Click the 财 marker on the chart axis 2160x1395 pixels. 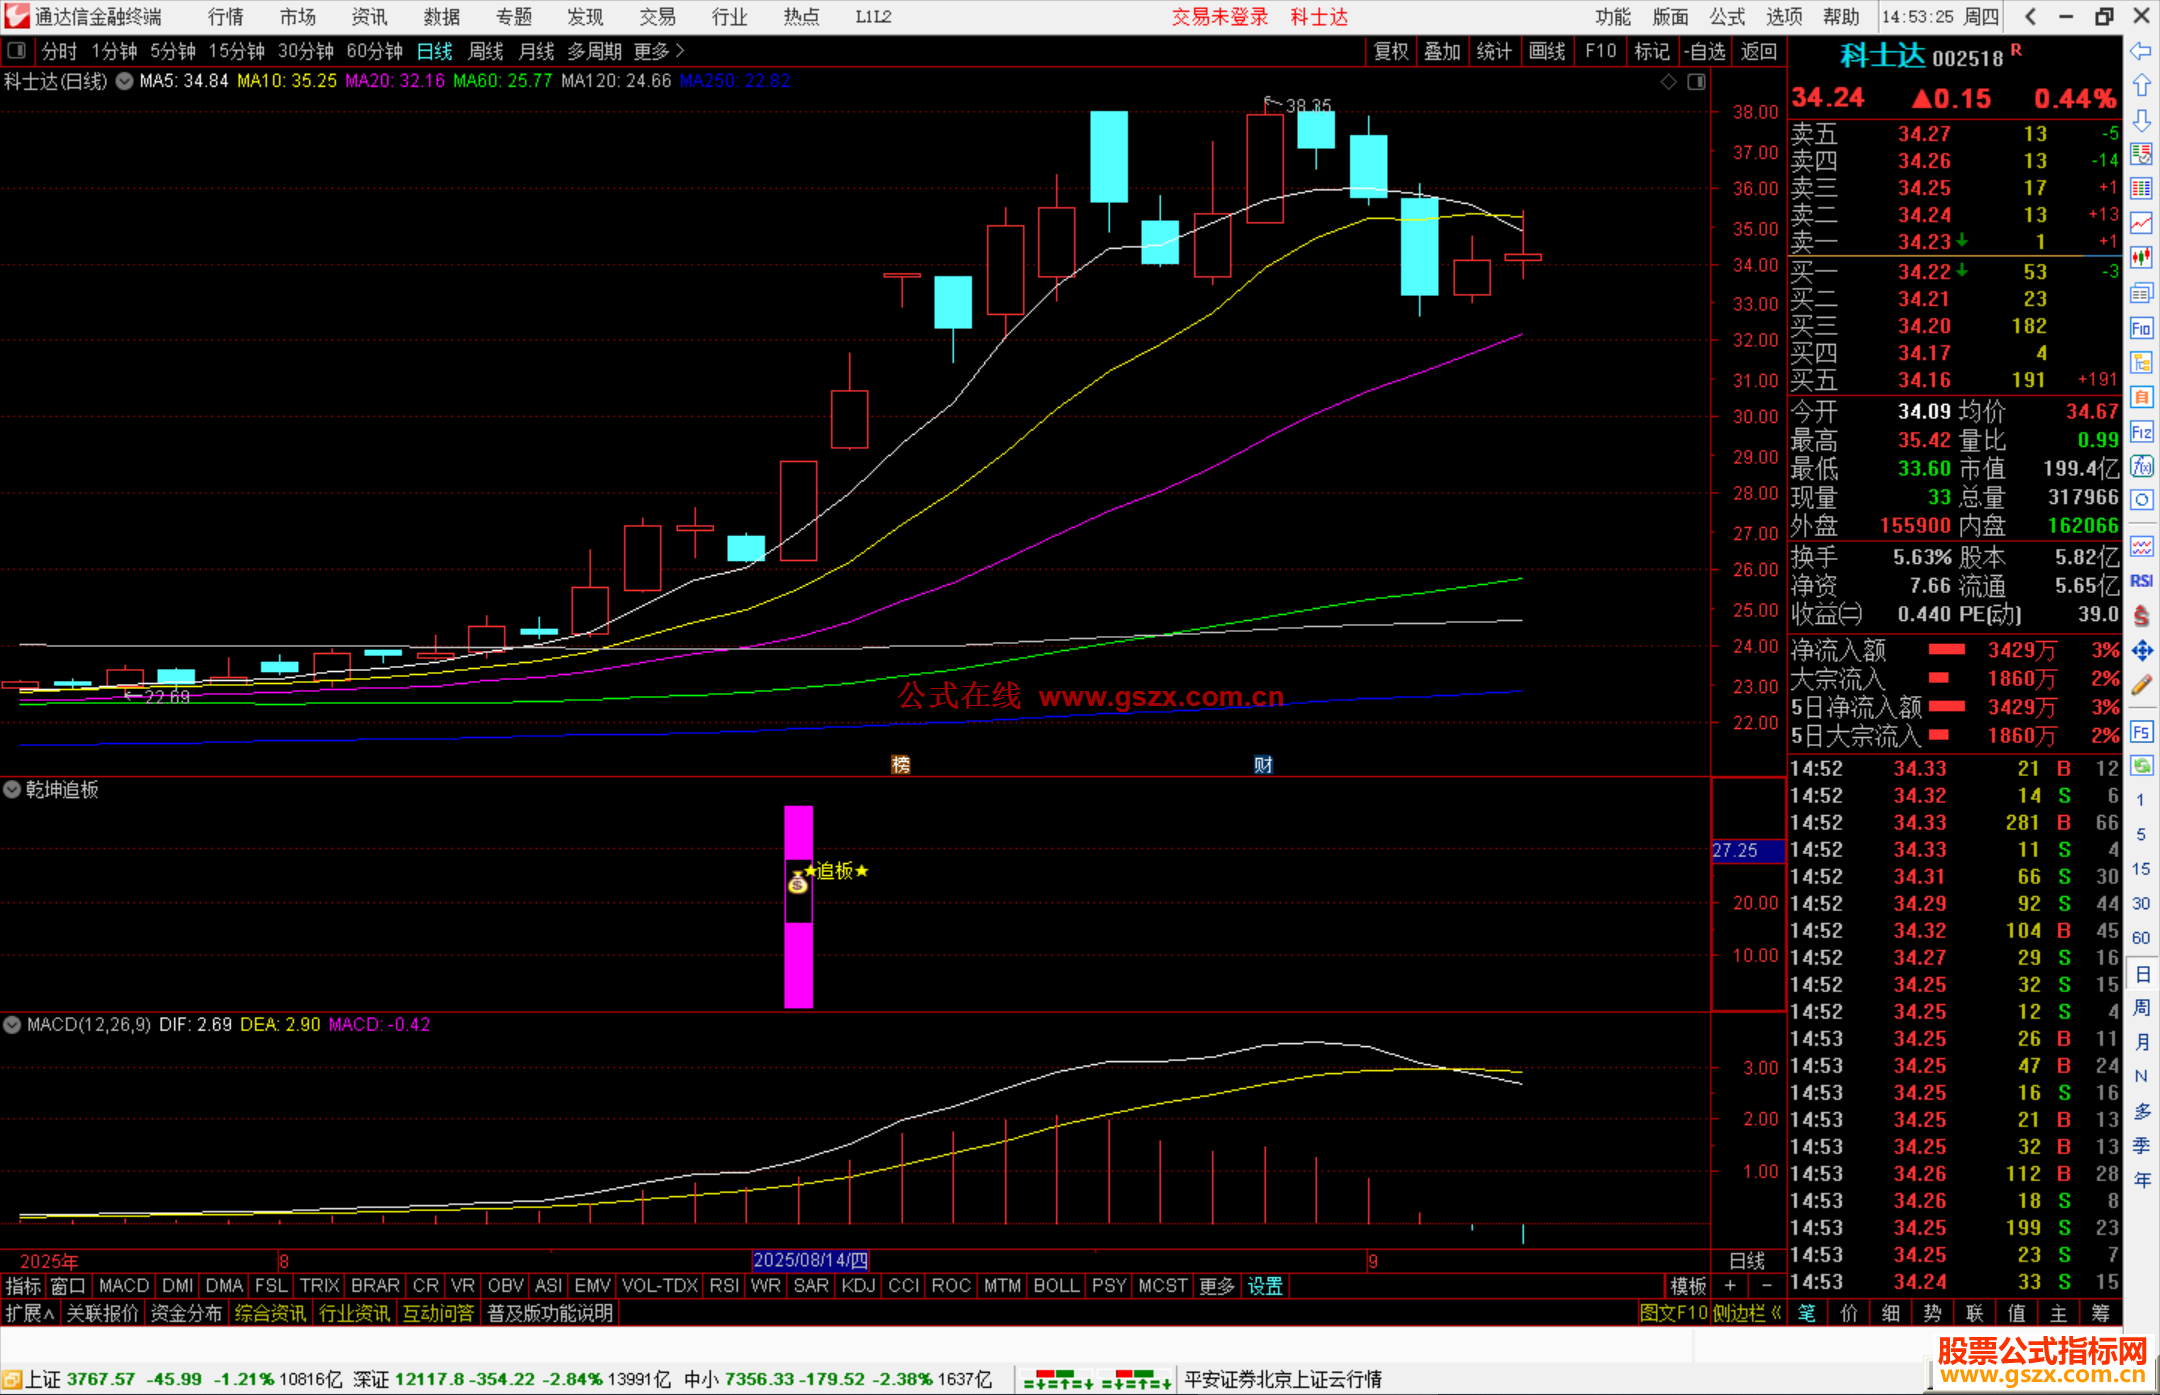pos(1264,765)
